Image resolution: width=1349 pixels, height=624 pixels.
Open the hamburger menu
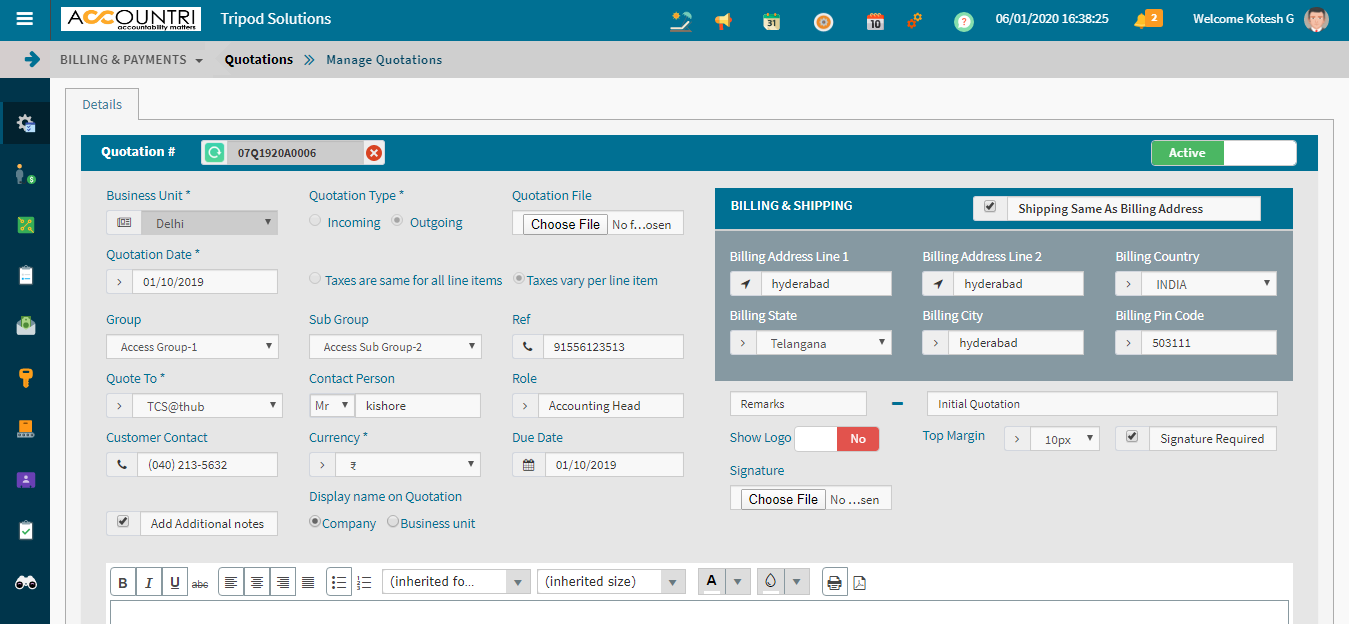[x=25, y=19]
